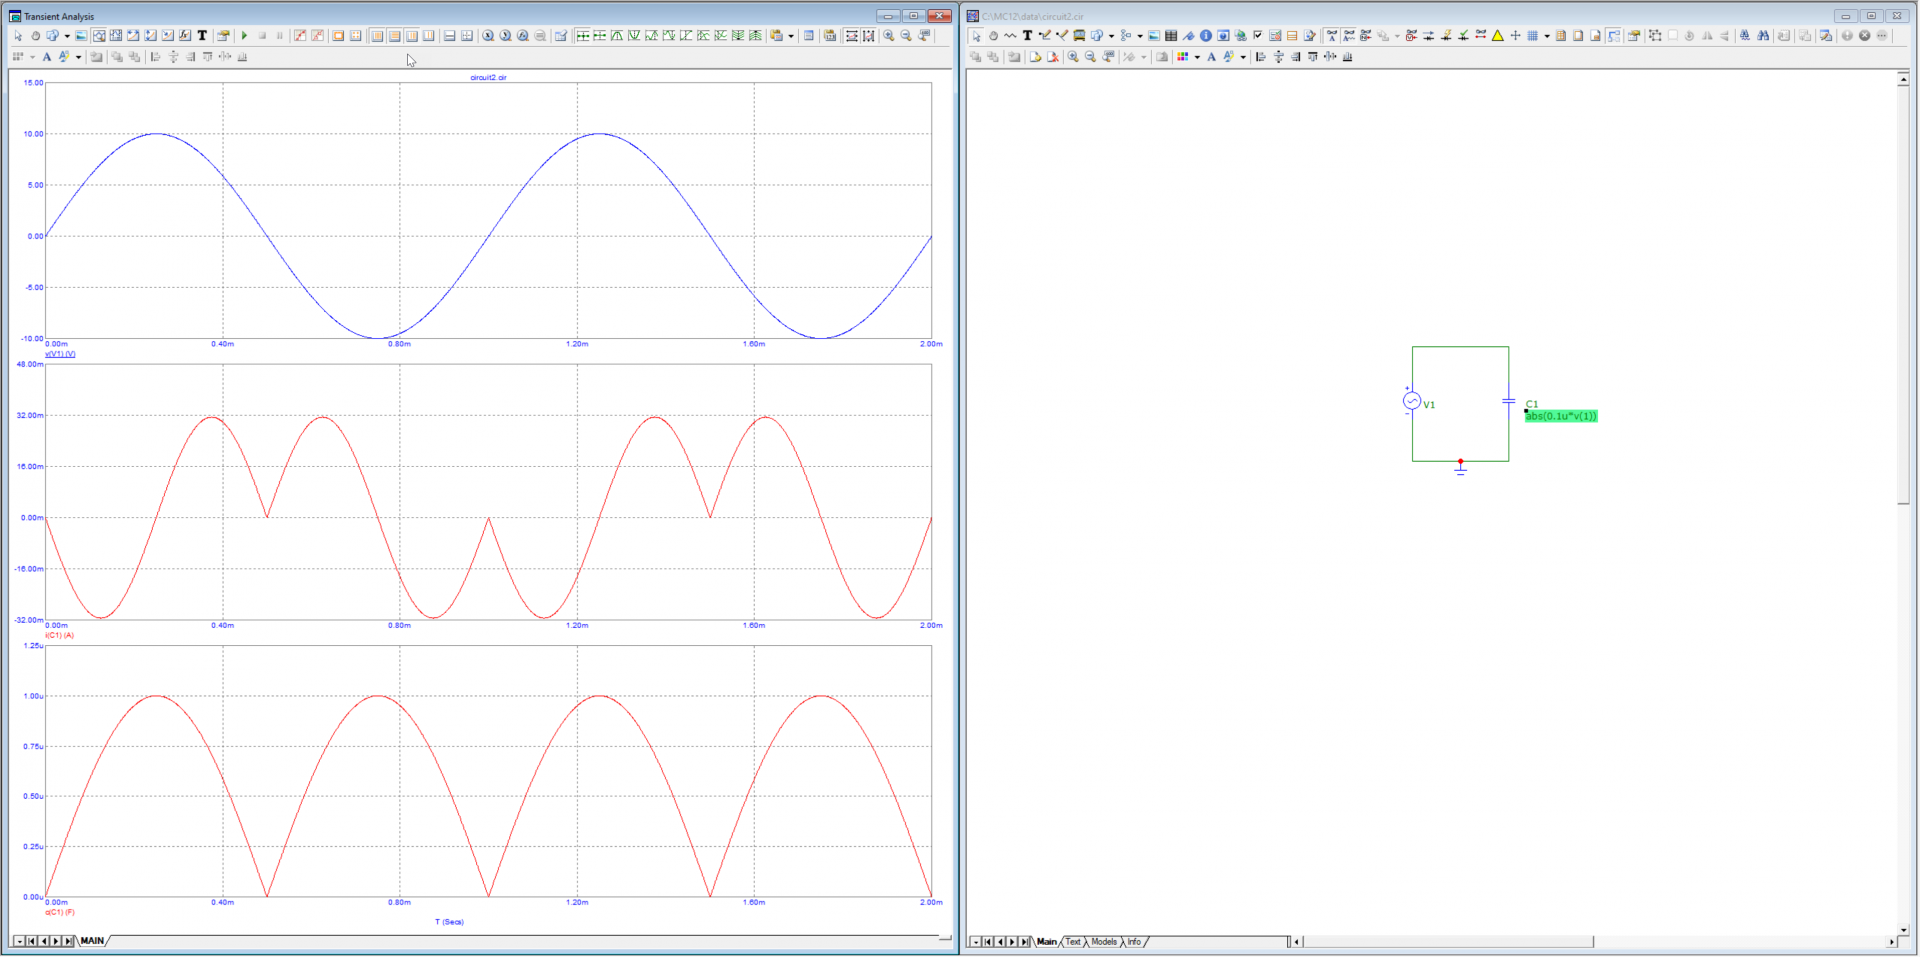The image size is (1920, 957).
Task: Go to first page in circuit window tabs
Action: (988, 942)
